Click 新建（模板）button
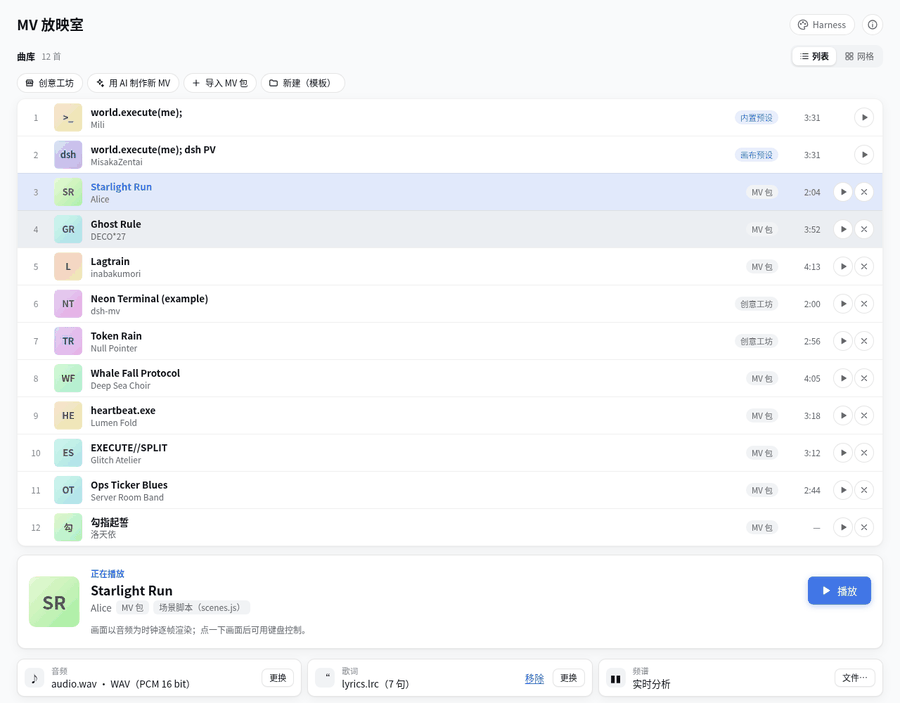This screenshot has height=703, width=900. [302, 83]
